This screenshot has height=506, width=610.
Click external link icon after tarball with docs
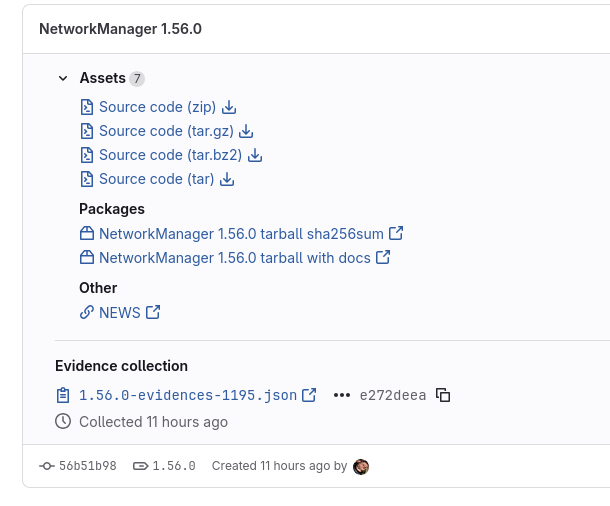click(383, 257)
